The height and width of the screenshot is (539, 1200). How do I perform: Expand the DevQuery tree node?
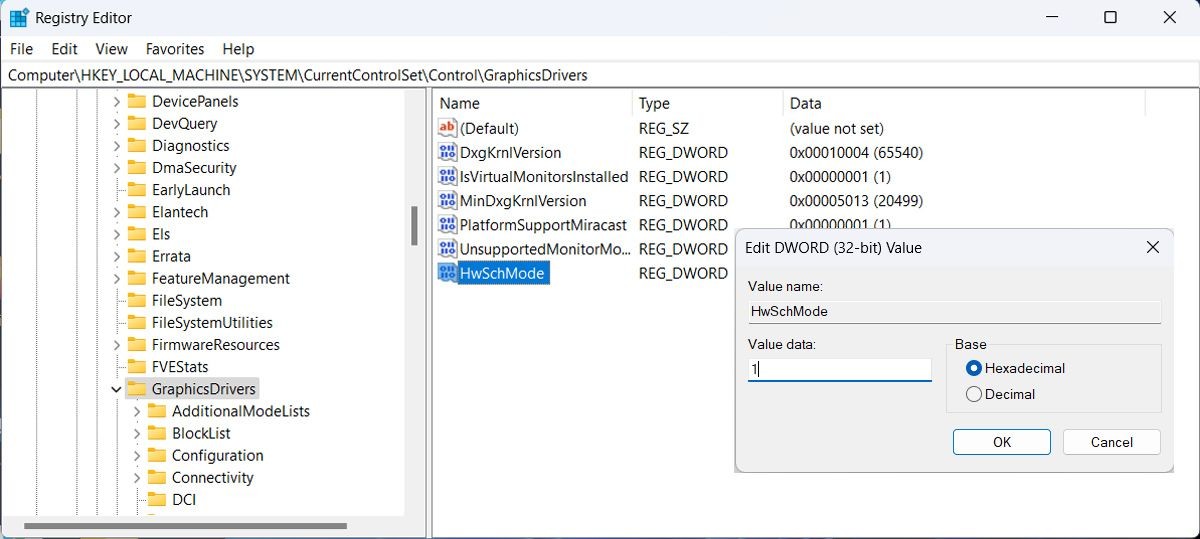116,123
